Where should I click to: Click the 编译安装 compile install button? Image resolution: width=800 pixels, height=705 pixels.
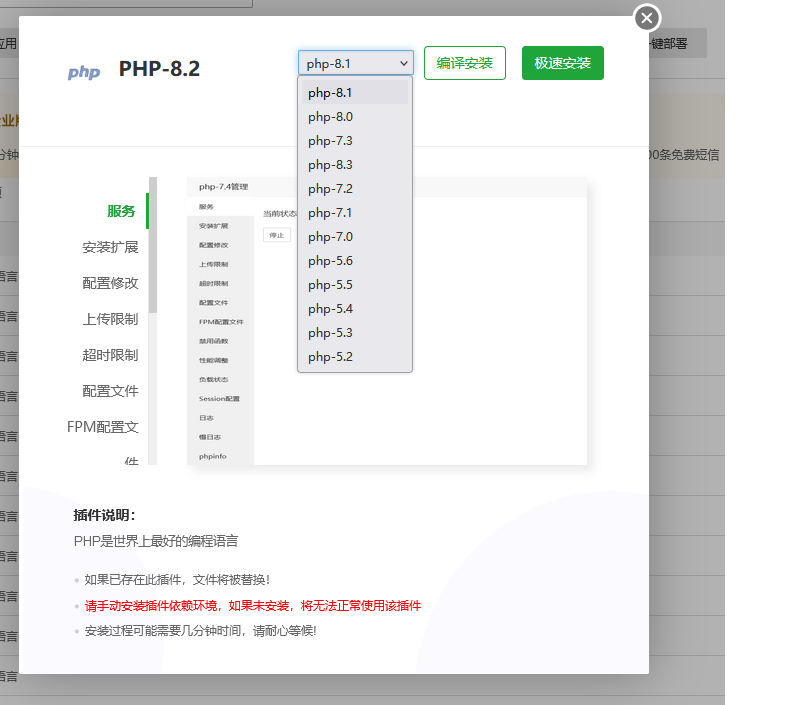[x=465, y=63]
